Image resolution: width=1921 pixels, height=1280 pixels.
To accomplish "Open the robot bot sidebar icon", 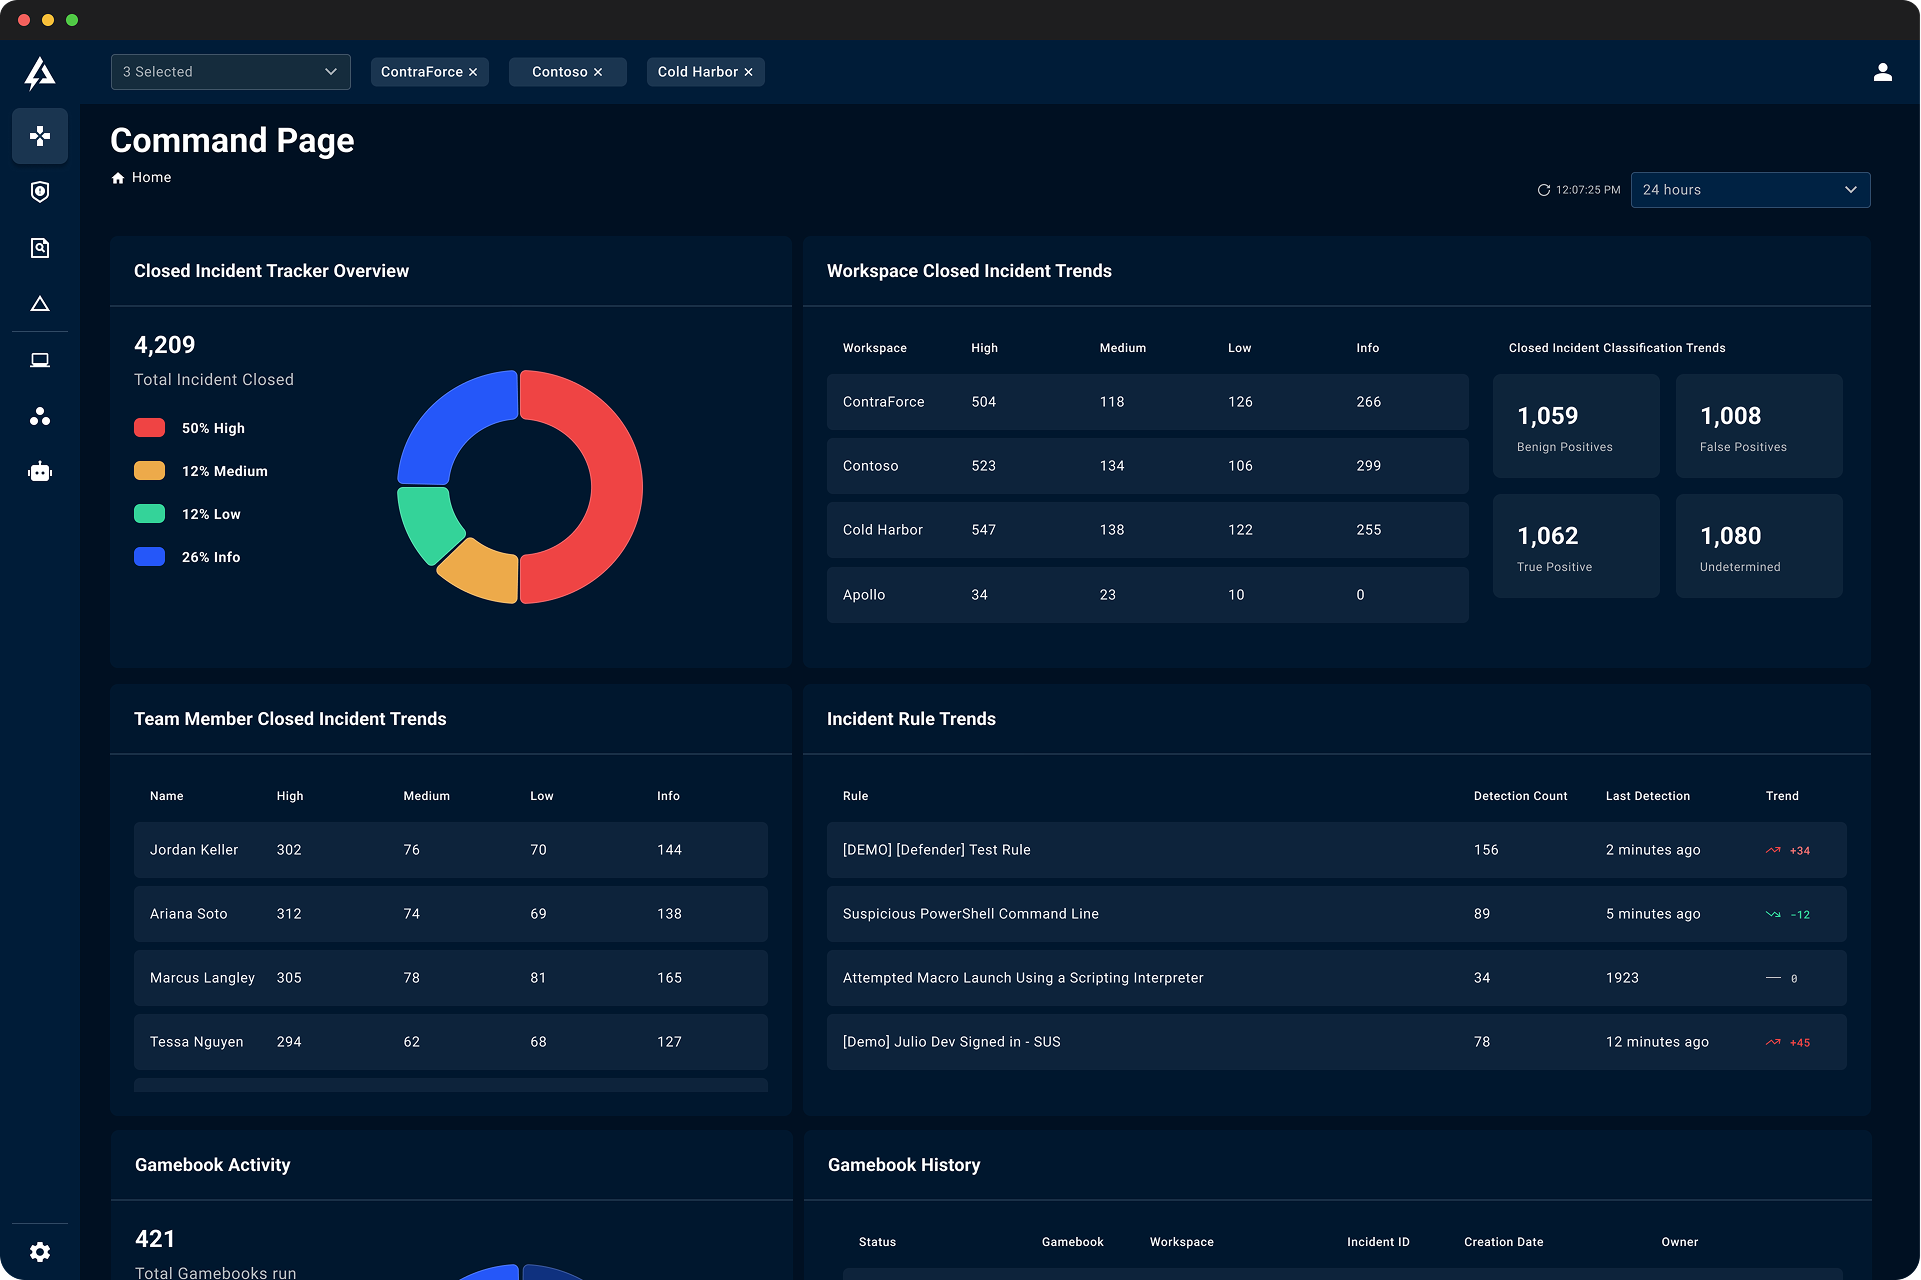I will coord(40,472).
